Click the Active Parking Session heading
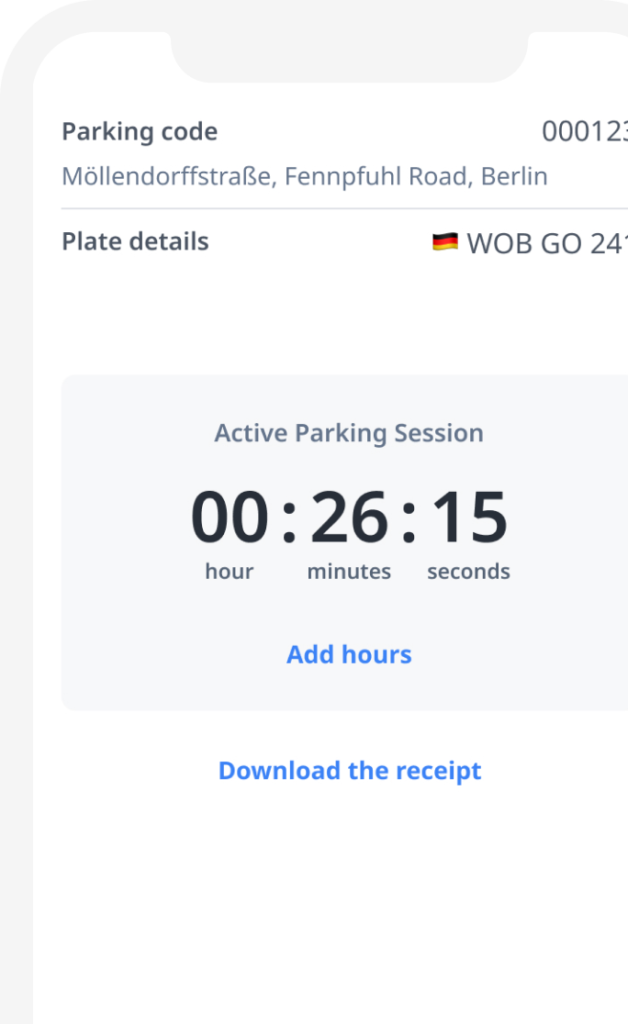This screenshot has width=628, height=1024. click(349, 433)
